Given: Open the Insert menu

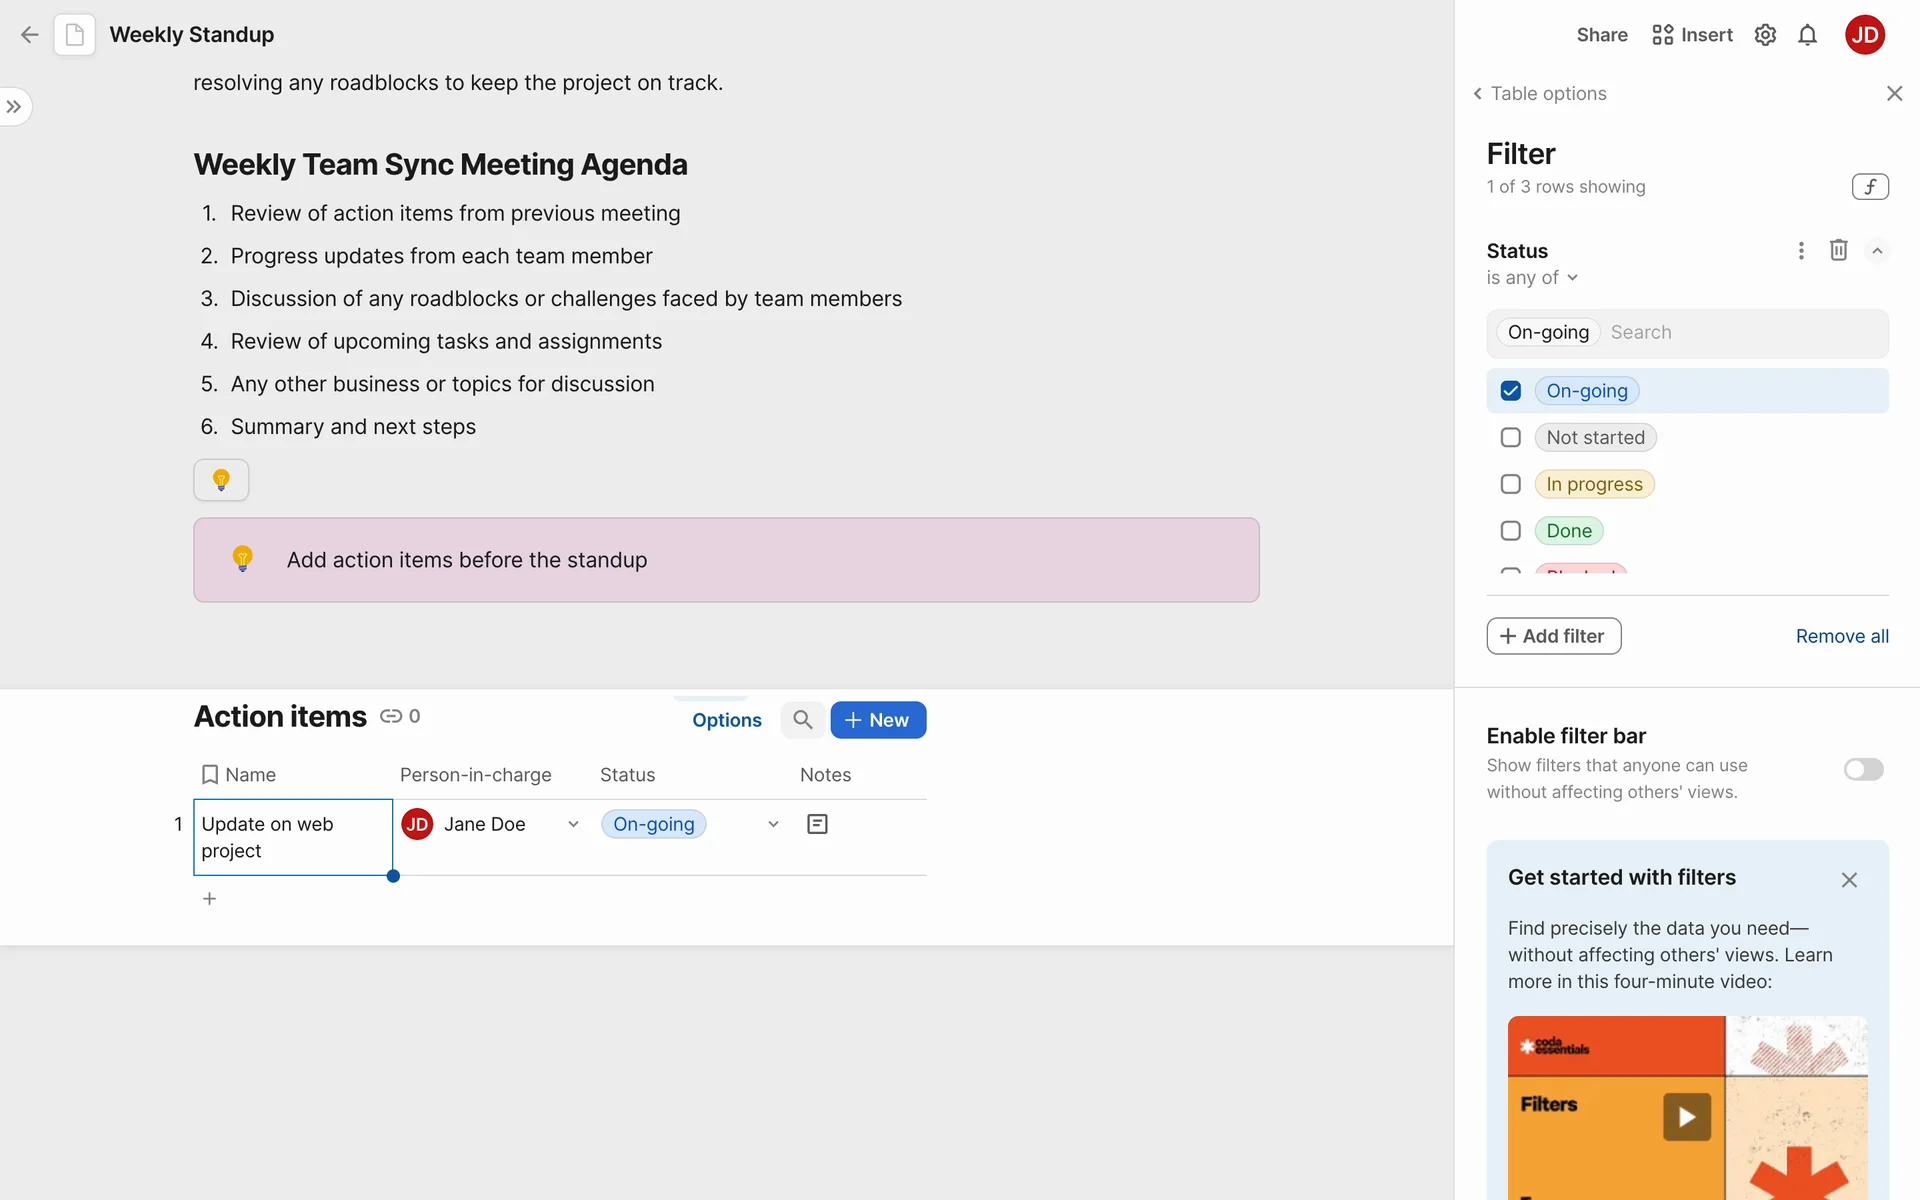Looking at the screenshot, I should point(1692,35).
